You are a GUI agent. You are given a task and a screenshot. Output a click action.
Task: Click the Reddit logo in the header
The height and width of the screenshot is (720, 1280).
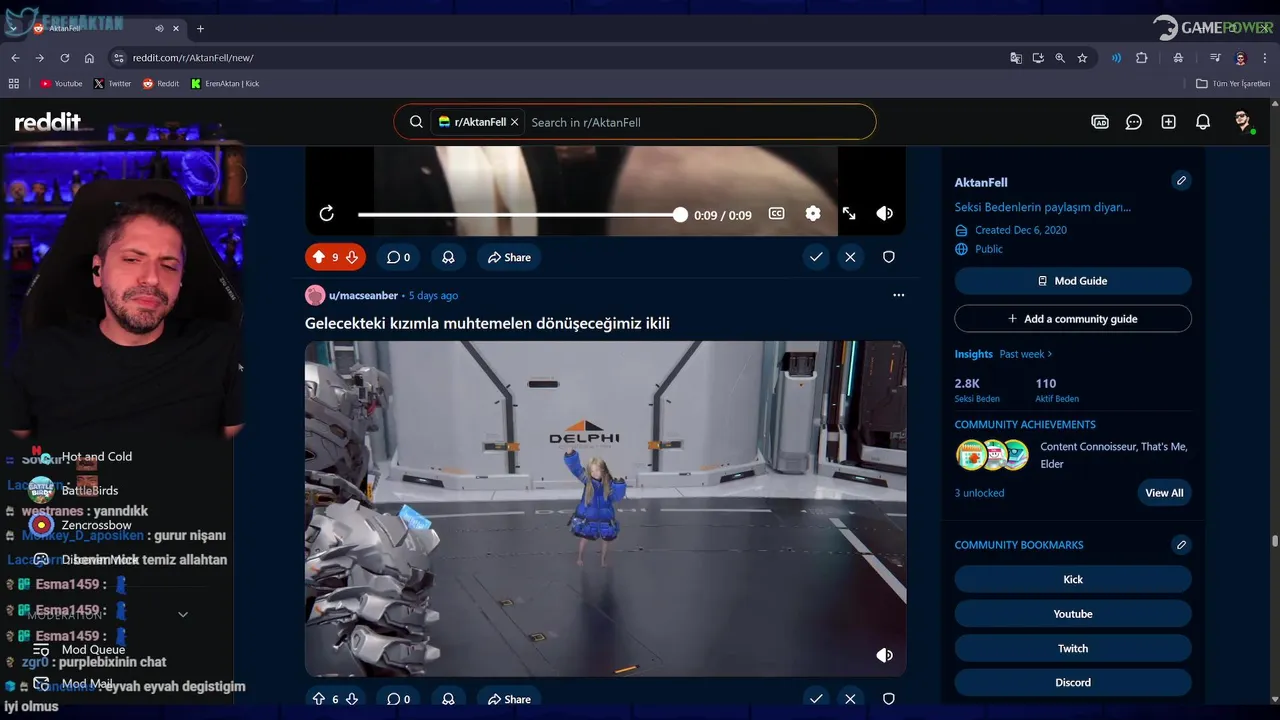[x=47, y=122]
